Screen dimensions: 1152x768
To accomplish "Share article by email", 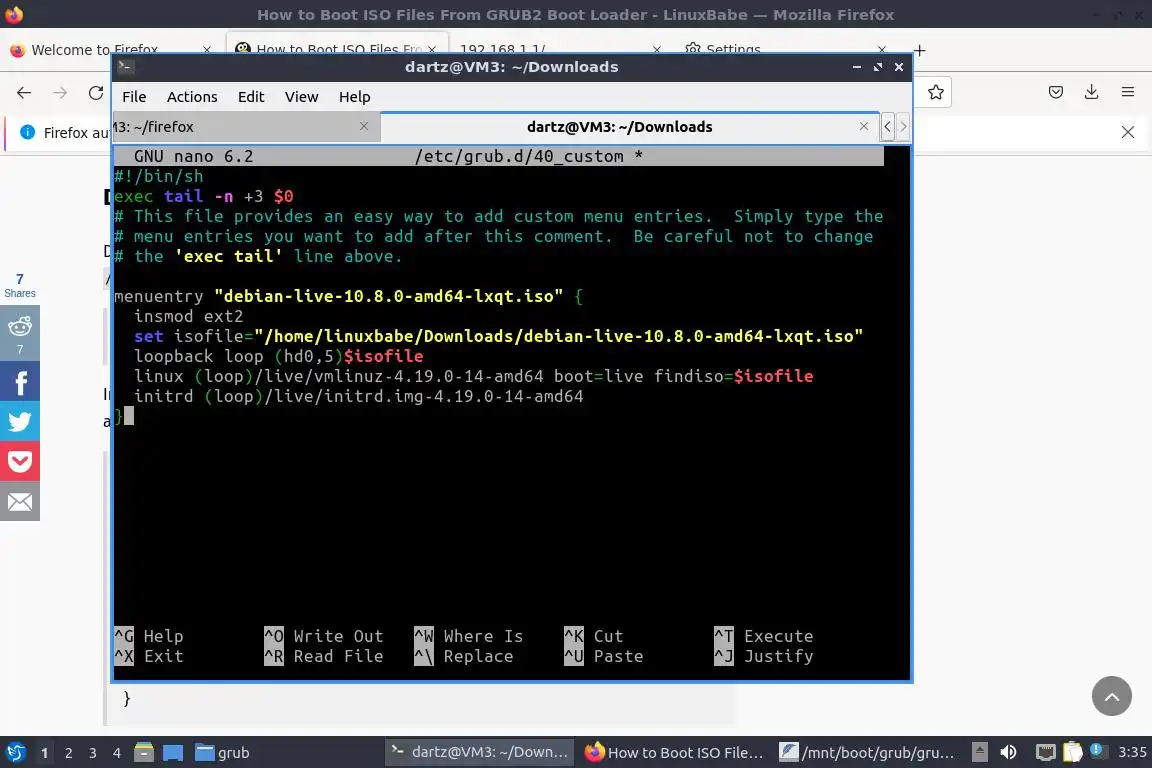I will [x=20, y=501].
